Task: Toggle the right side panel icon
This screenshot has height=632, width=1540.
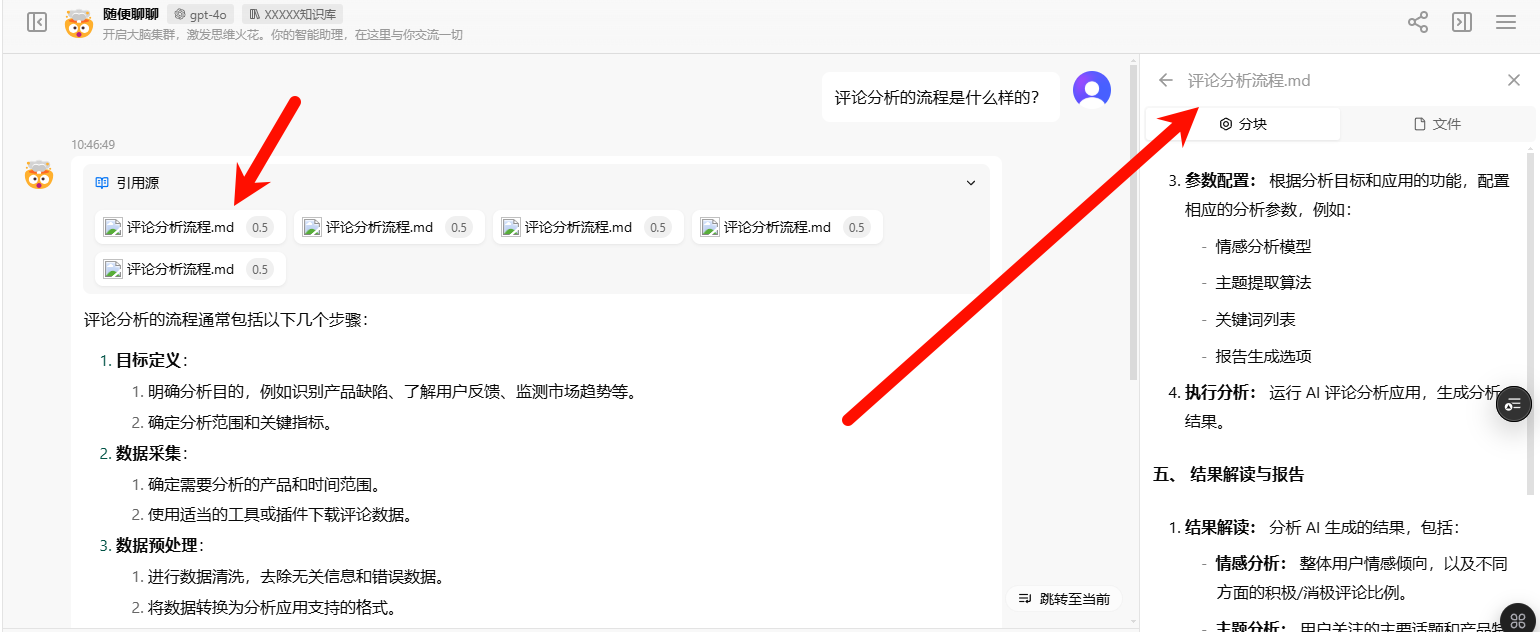Action: [x=1462, y=22]
